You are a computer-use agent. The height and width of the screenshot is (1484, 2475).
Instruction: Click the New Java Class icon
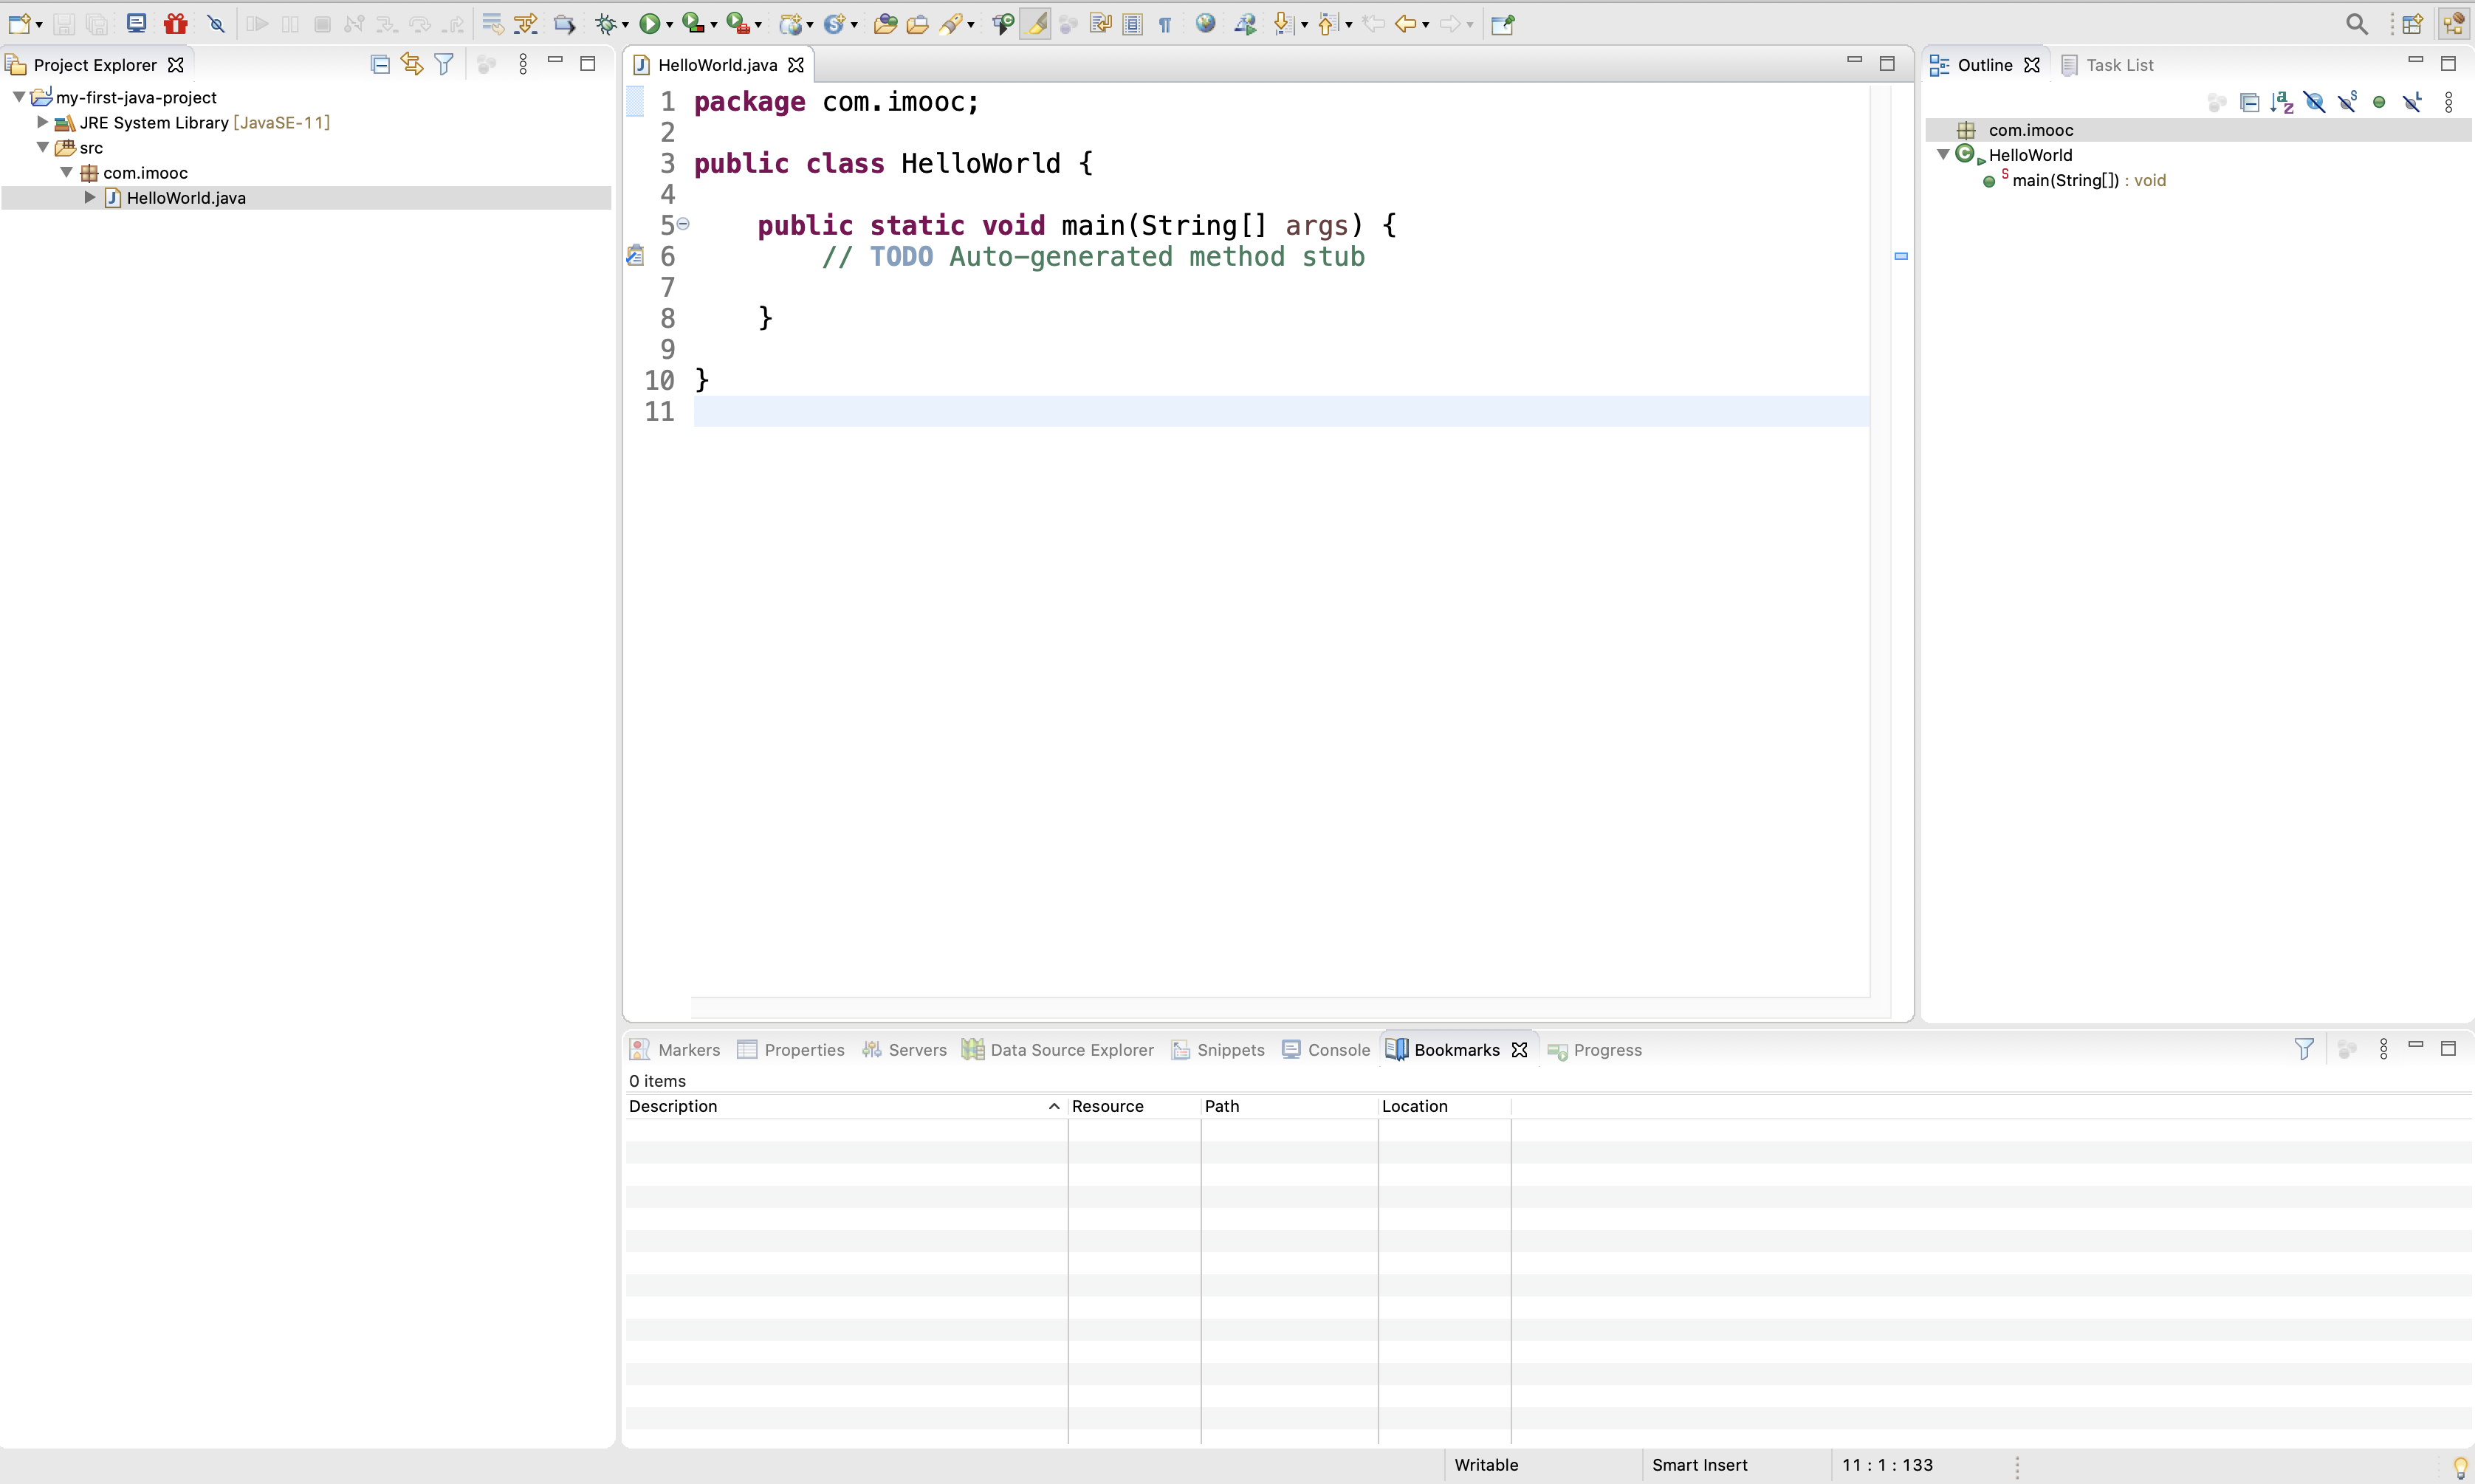(x=834, y=23)
